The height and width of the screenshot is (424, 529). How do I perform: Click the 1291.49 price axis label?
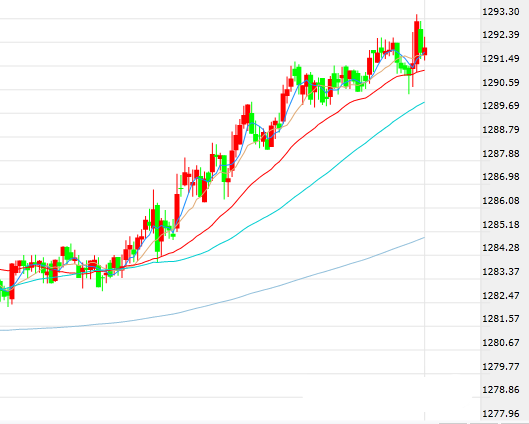coord(501,59)
